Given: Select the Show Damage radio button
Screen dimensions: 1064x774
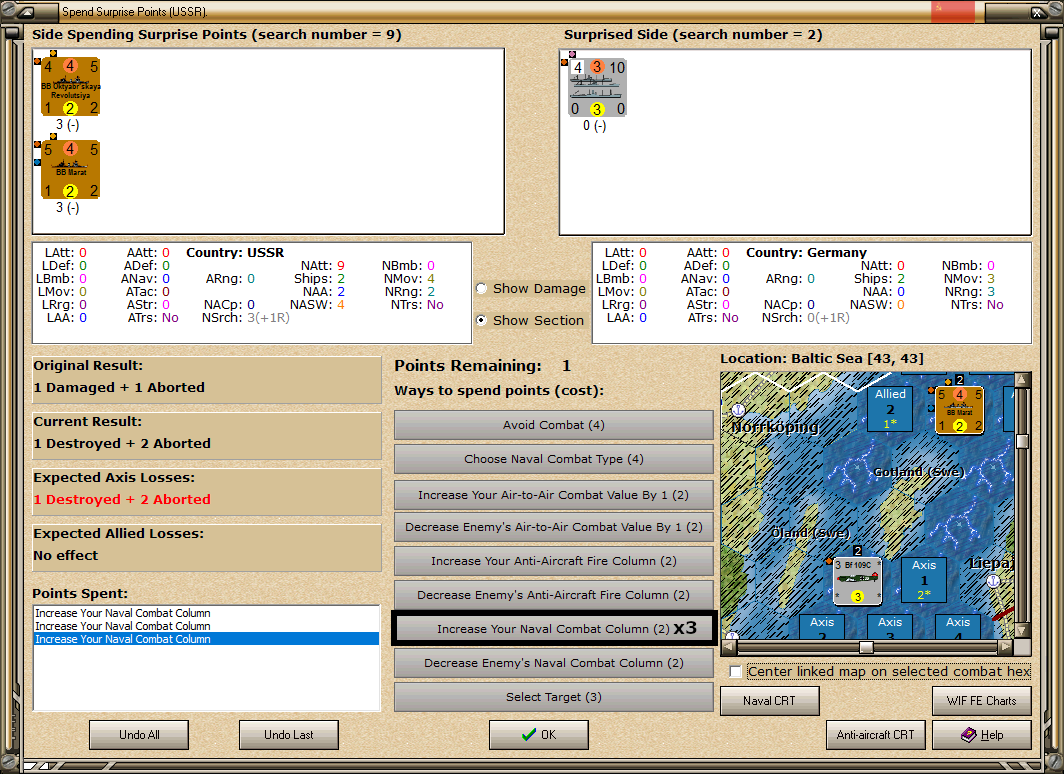Looking at the screenshot, I should coord(482,288).
